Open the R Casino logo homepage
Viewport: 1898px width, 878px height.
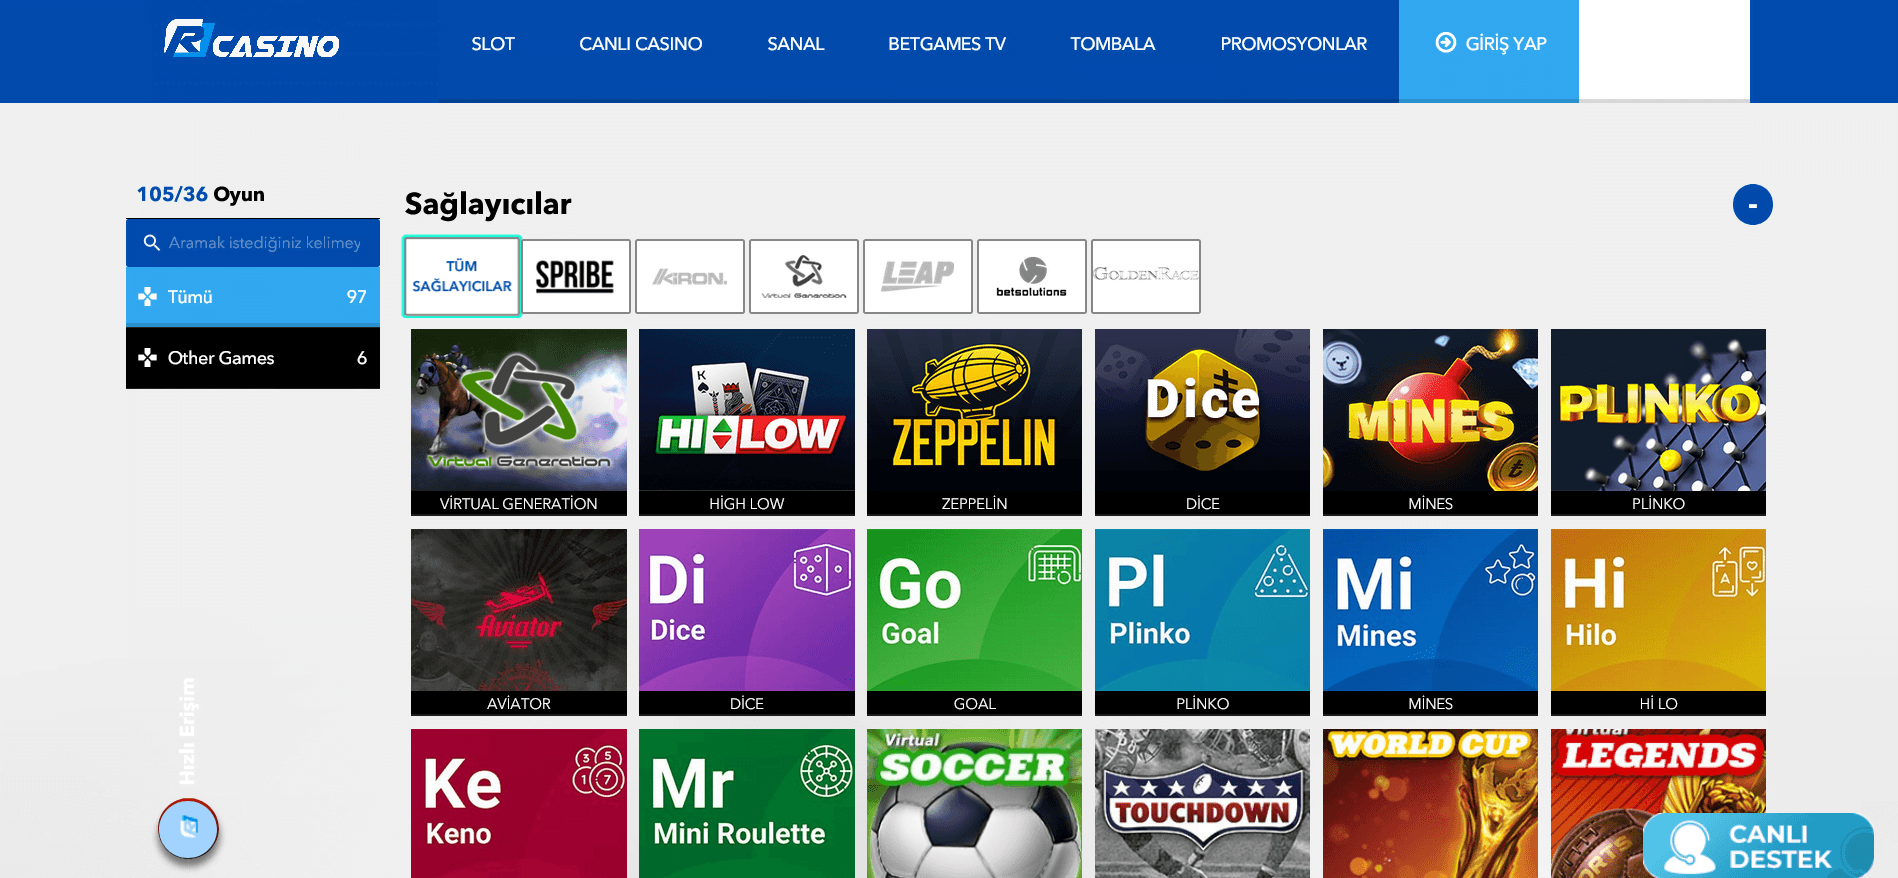[x=252, y=40]
